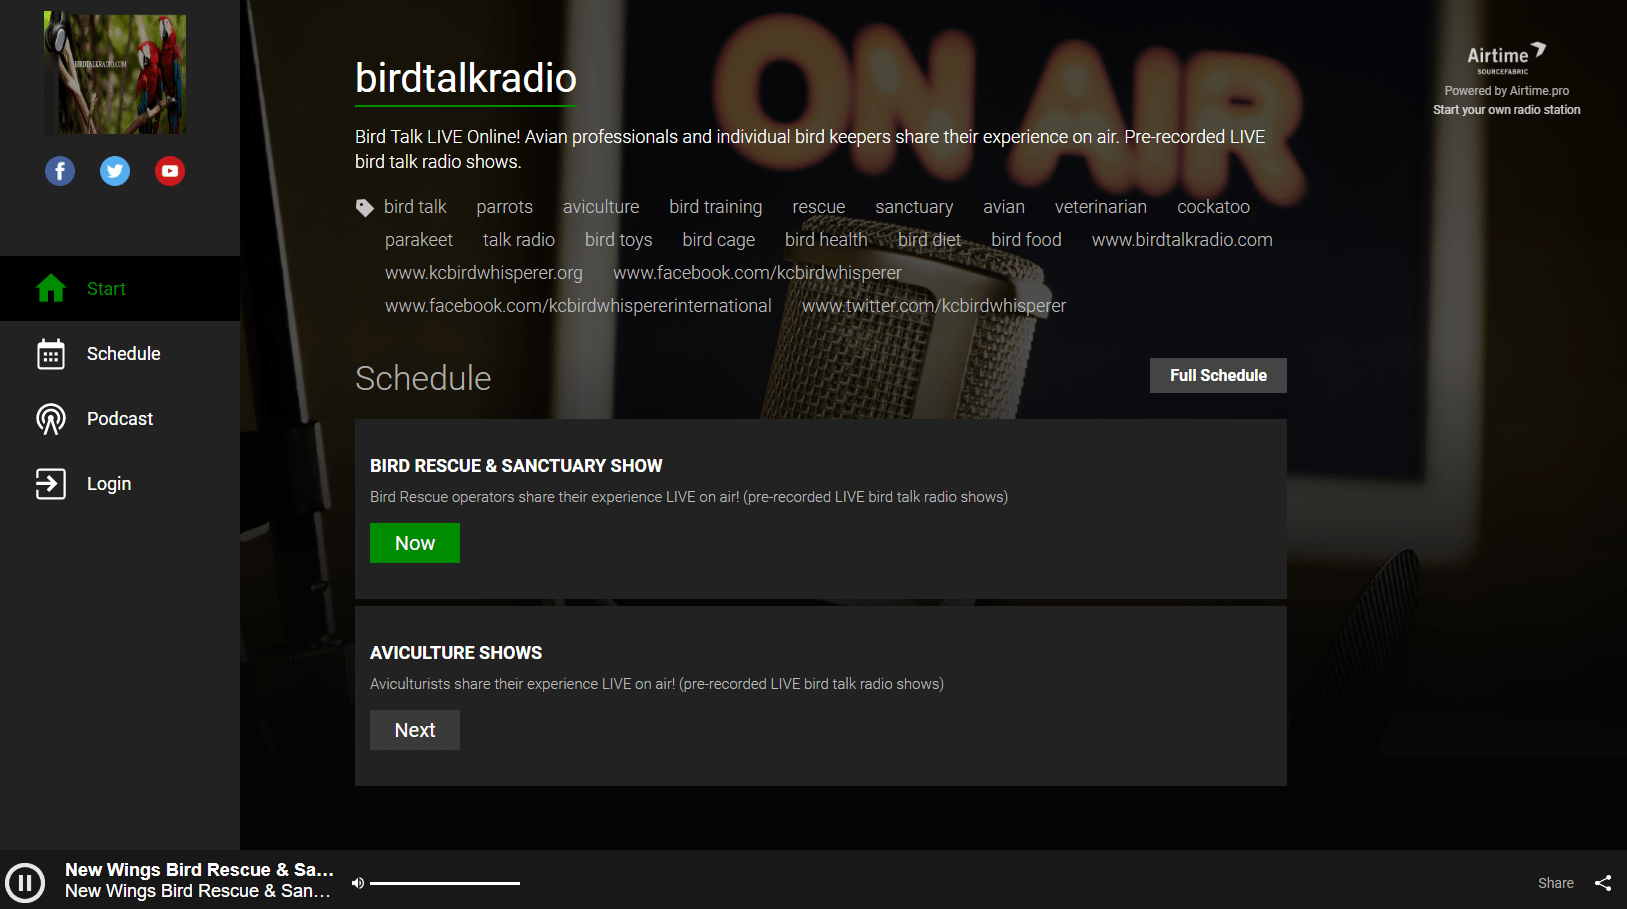The width and height of the screenshot is (1627, 909).
Task: Mute the volume speaker icon
Action: click(x=358, y=883)
